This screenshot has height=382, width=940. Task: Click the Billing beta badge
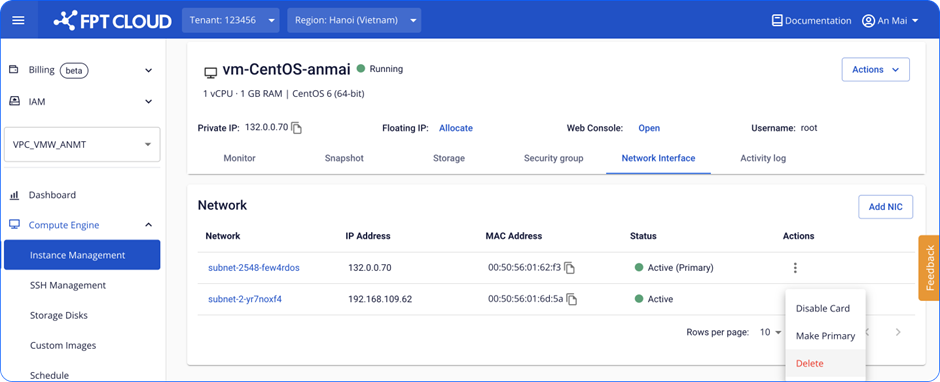point(74,70)
